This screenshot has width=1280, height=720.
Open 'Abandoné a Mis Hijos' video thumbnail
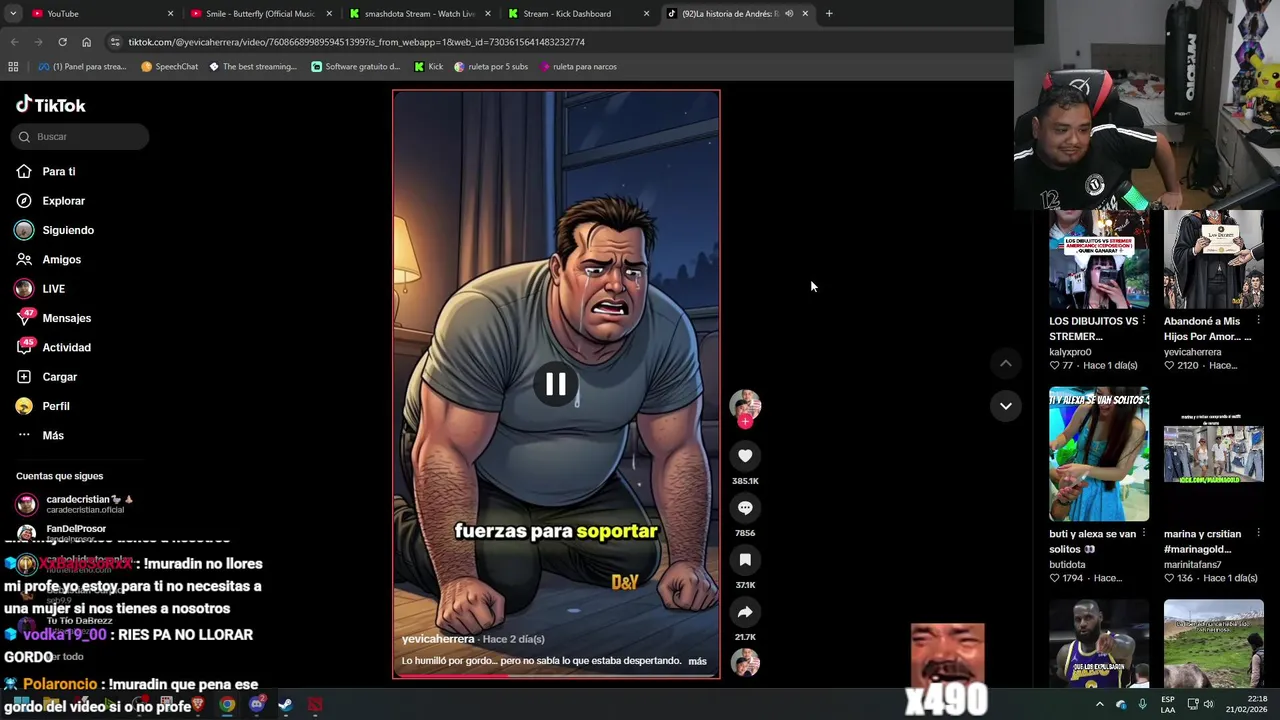click(x=1213, y=260)
